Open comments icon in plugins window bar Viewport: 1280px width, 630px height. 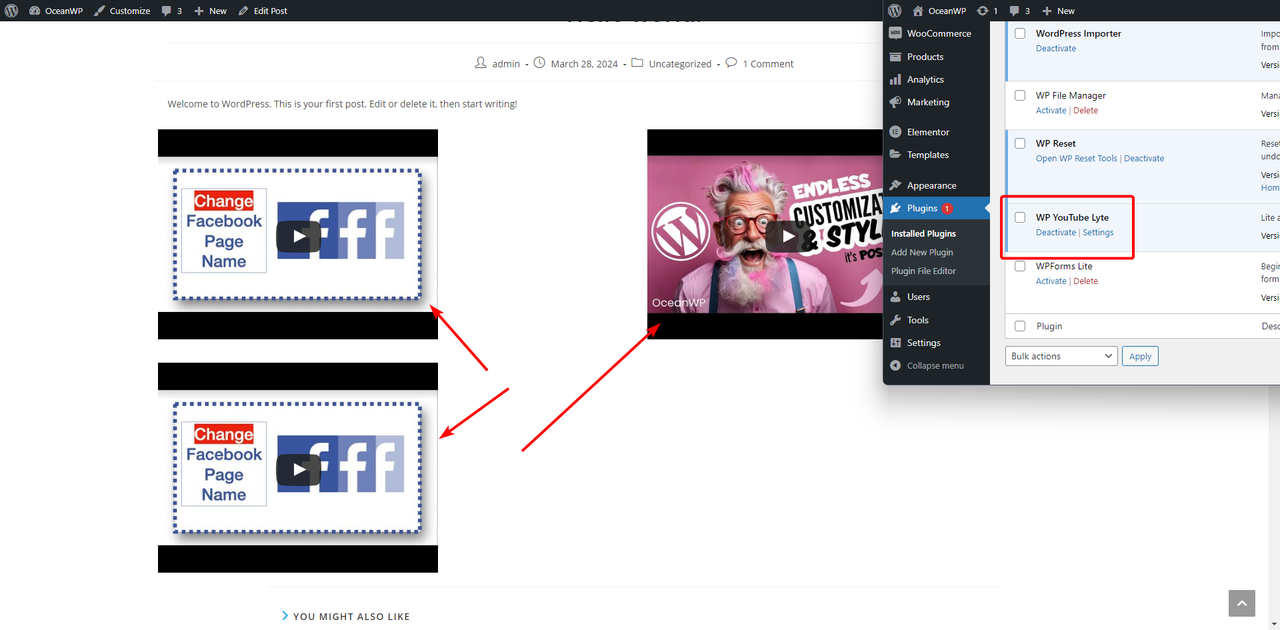[x=1020, y=11]
